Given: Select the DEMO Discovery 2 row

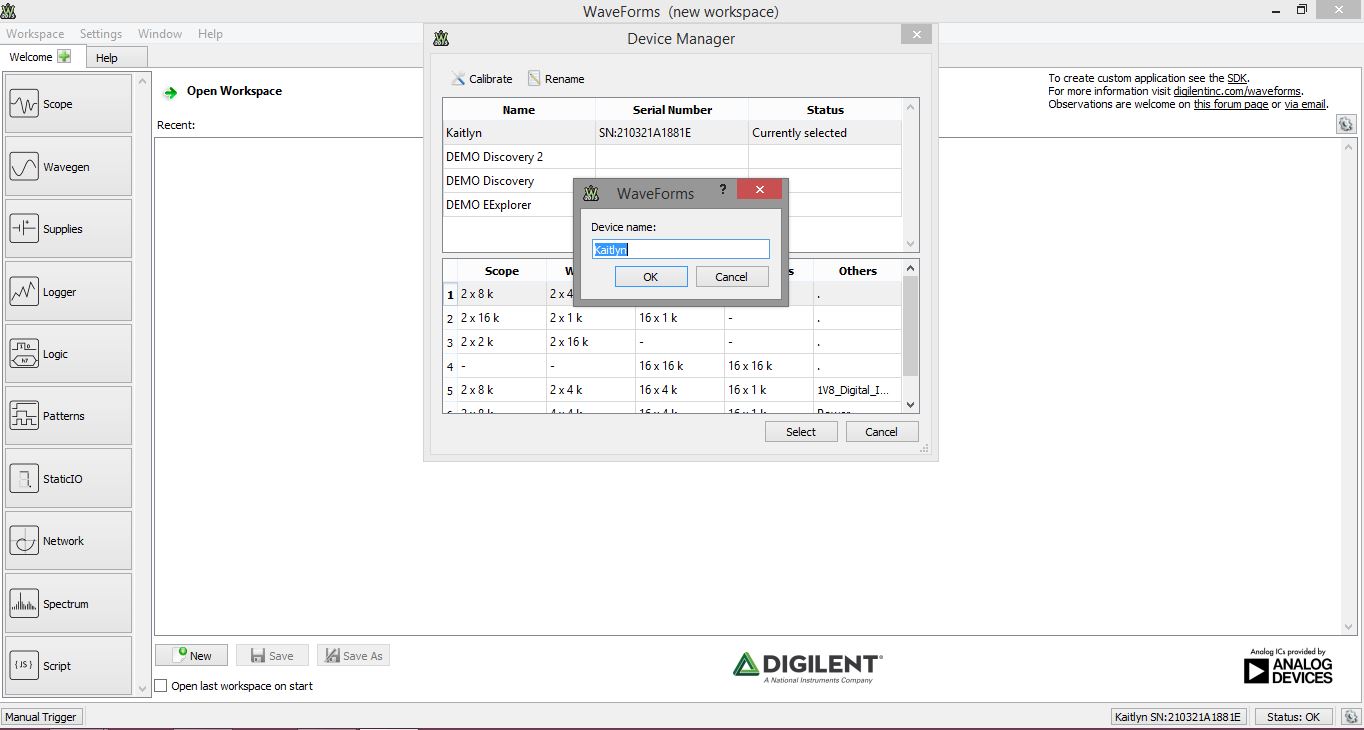Looking at the screenshot, I should click(672, 157).
